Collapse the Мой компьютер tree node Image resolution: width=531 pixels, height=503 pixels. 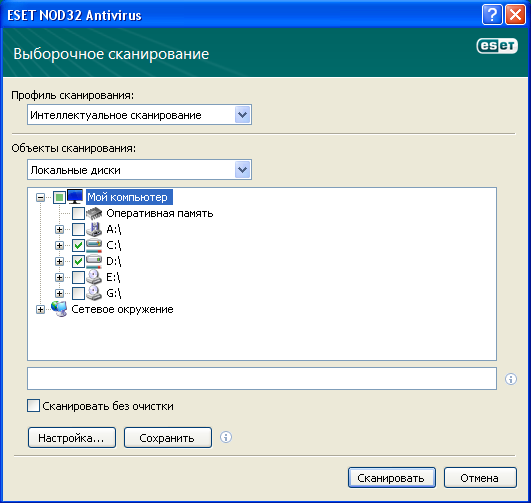click(x=40, y=197)
